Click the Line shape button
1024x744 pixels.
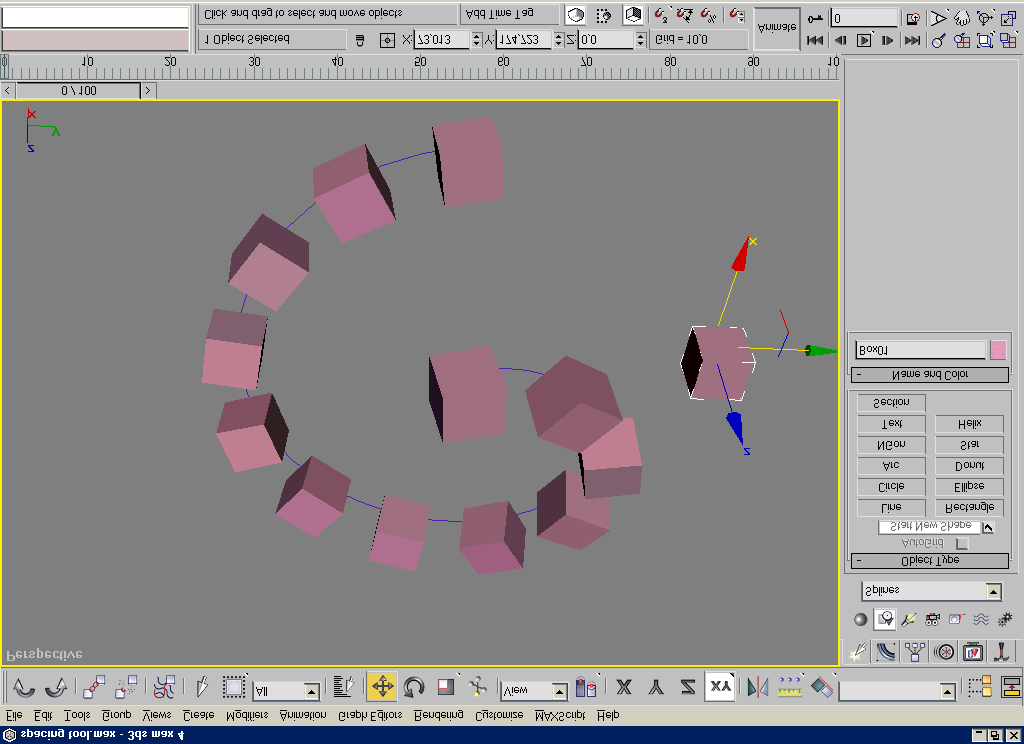[891, 508]
